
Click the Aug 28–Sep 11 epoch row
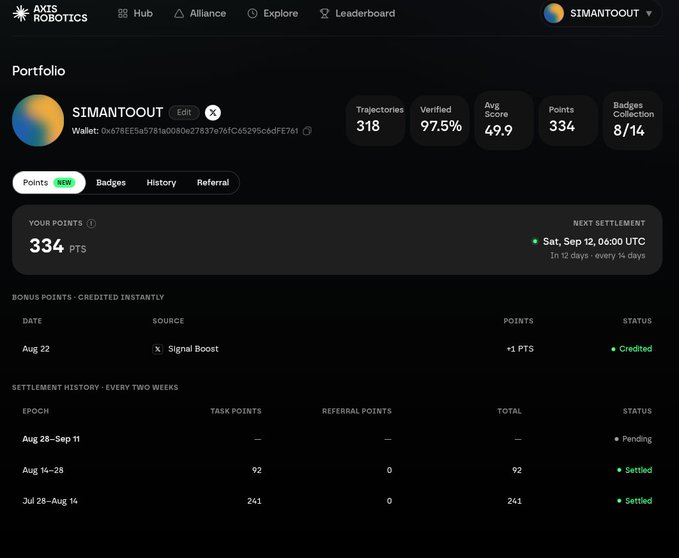[337, 439]
